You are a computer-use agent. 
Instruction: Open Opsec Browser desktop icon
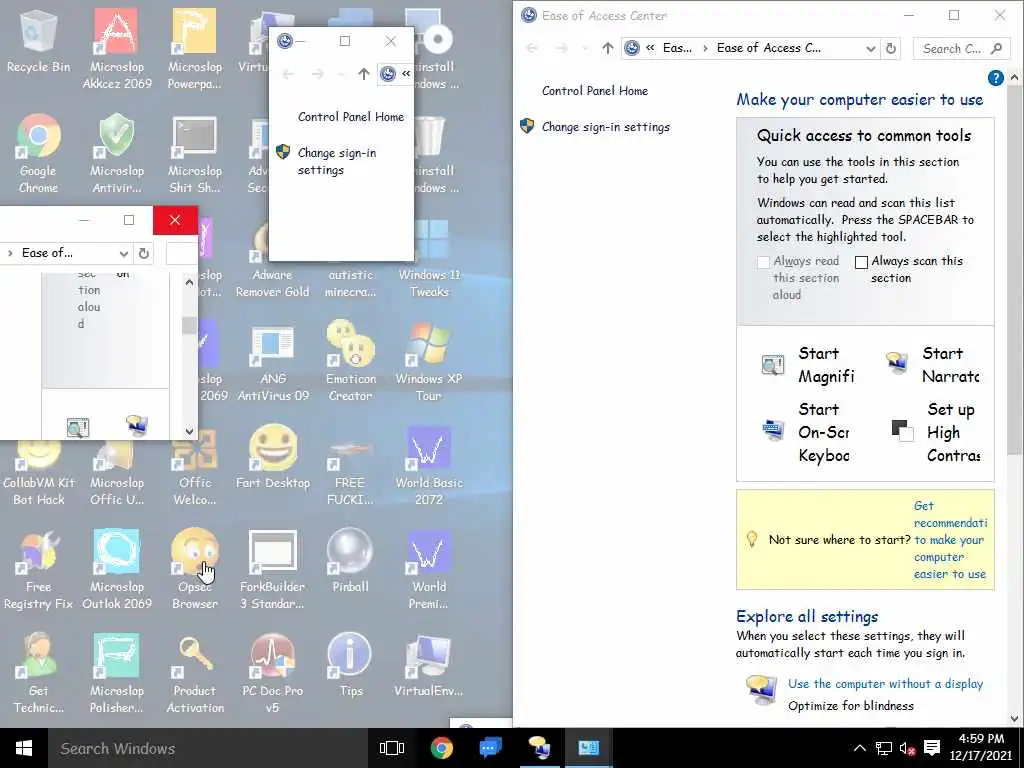(195, 569)
